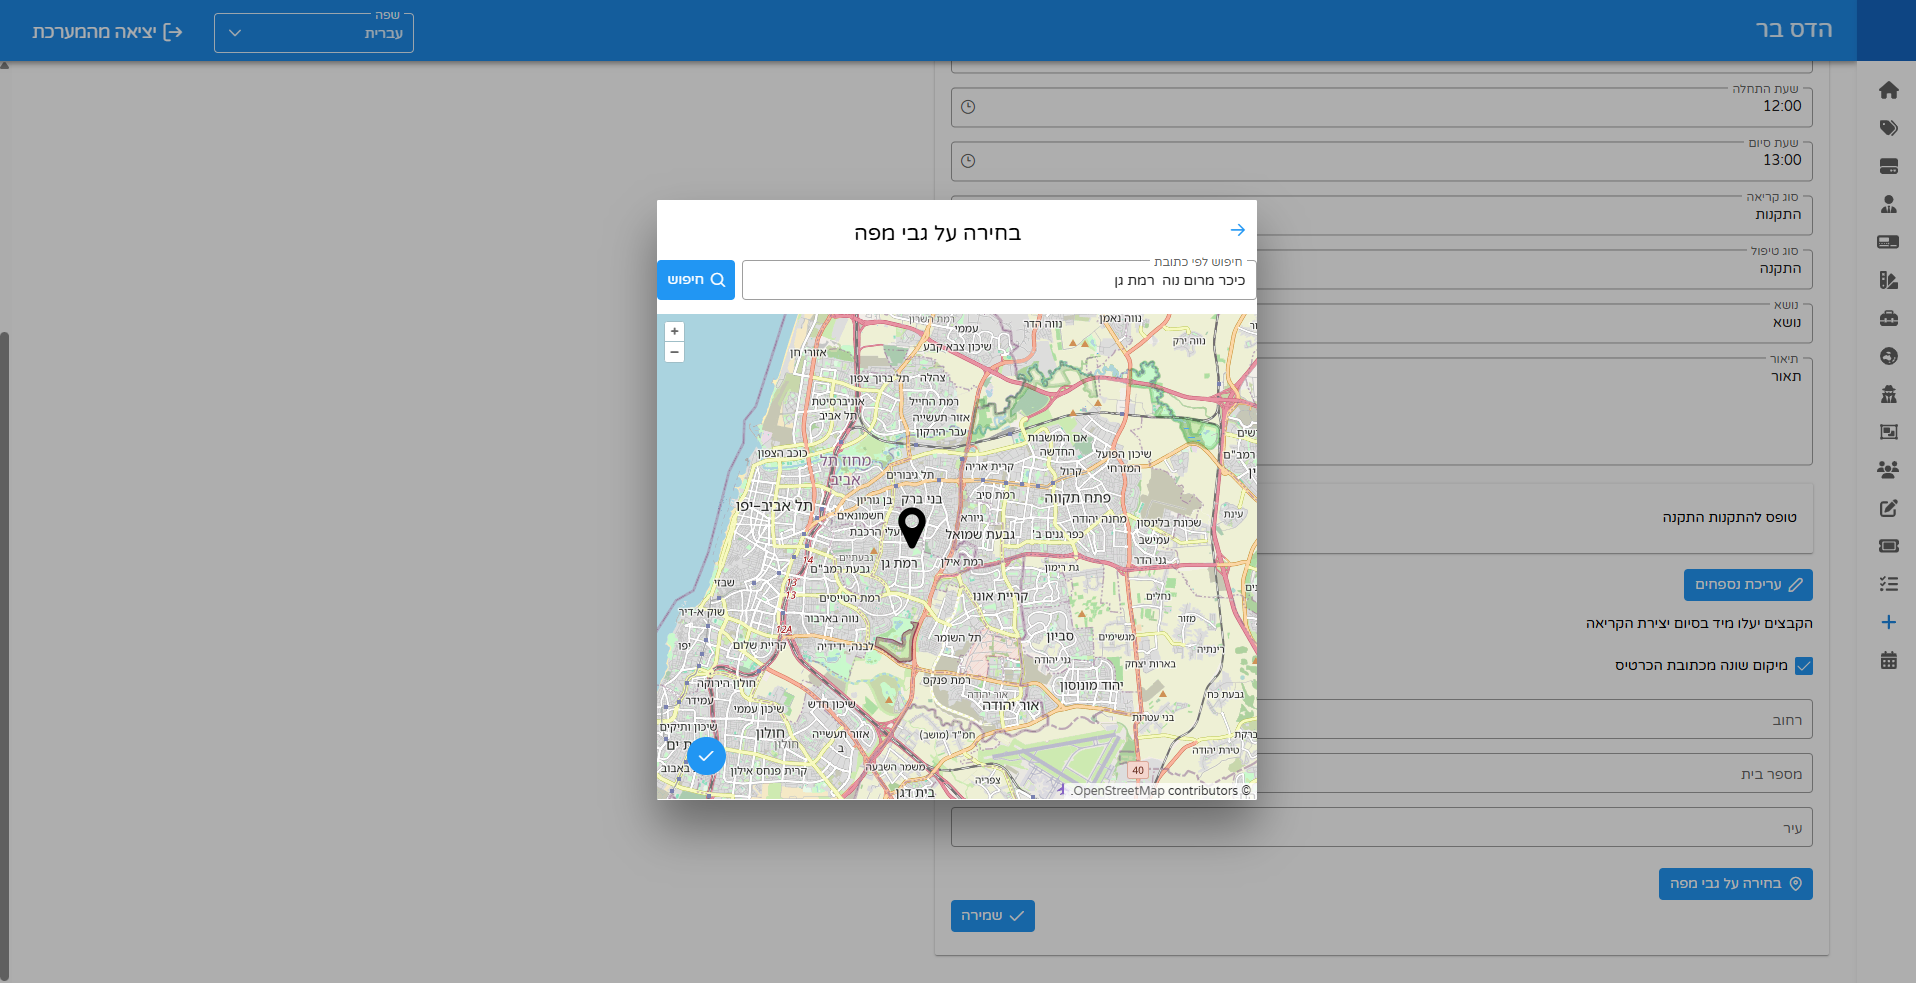1916x983 pixels.
Task: Open the globe icon in sidebar
Action: coord(1888,356)
